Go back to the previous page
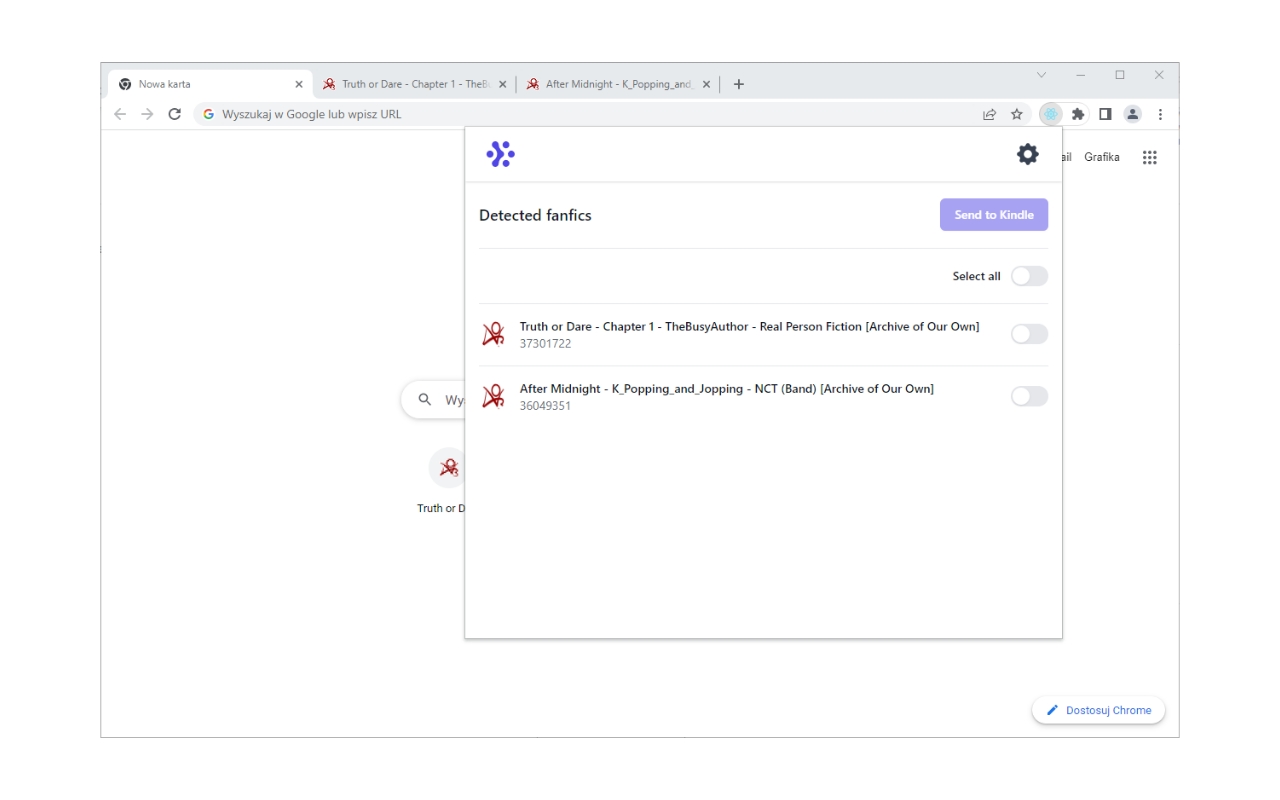Image resolution: width=1280 pixels, height=800 pixels. pyautogui.click(x=120, y=114)
